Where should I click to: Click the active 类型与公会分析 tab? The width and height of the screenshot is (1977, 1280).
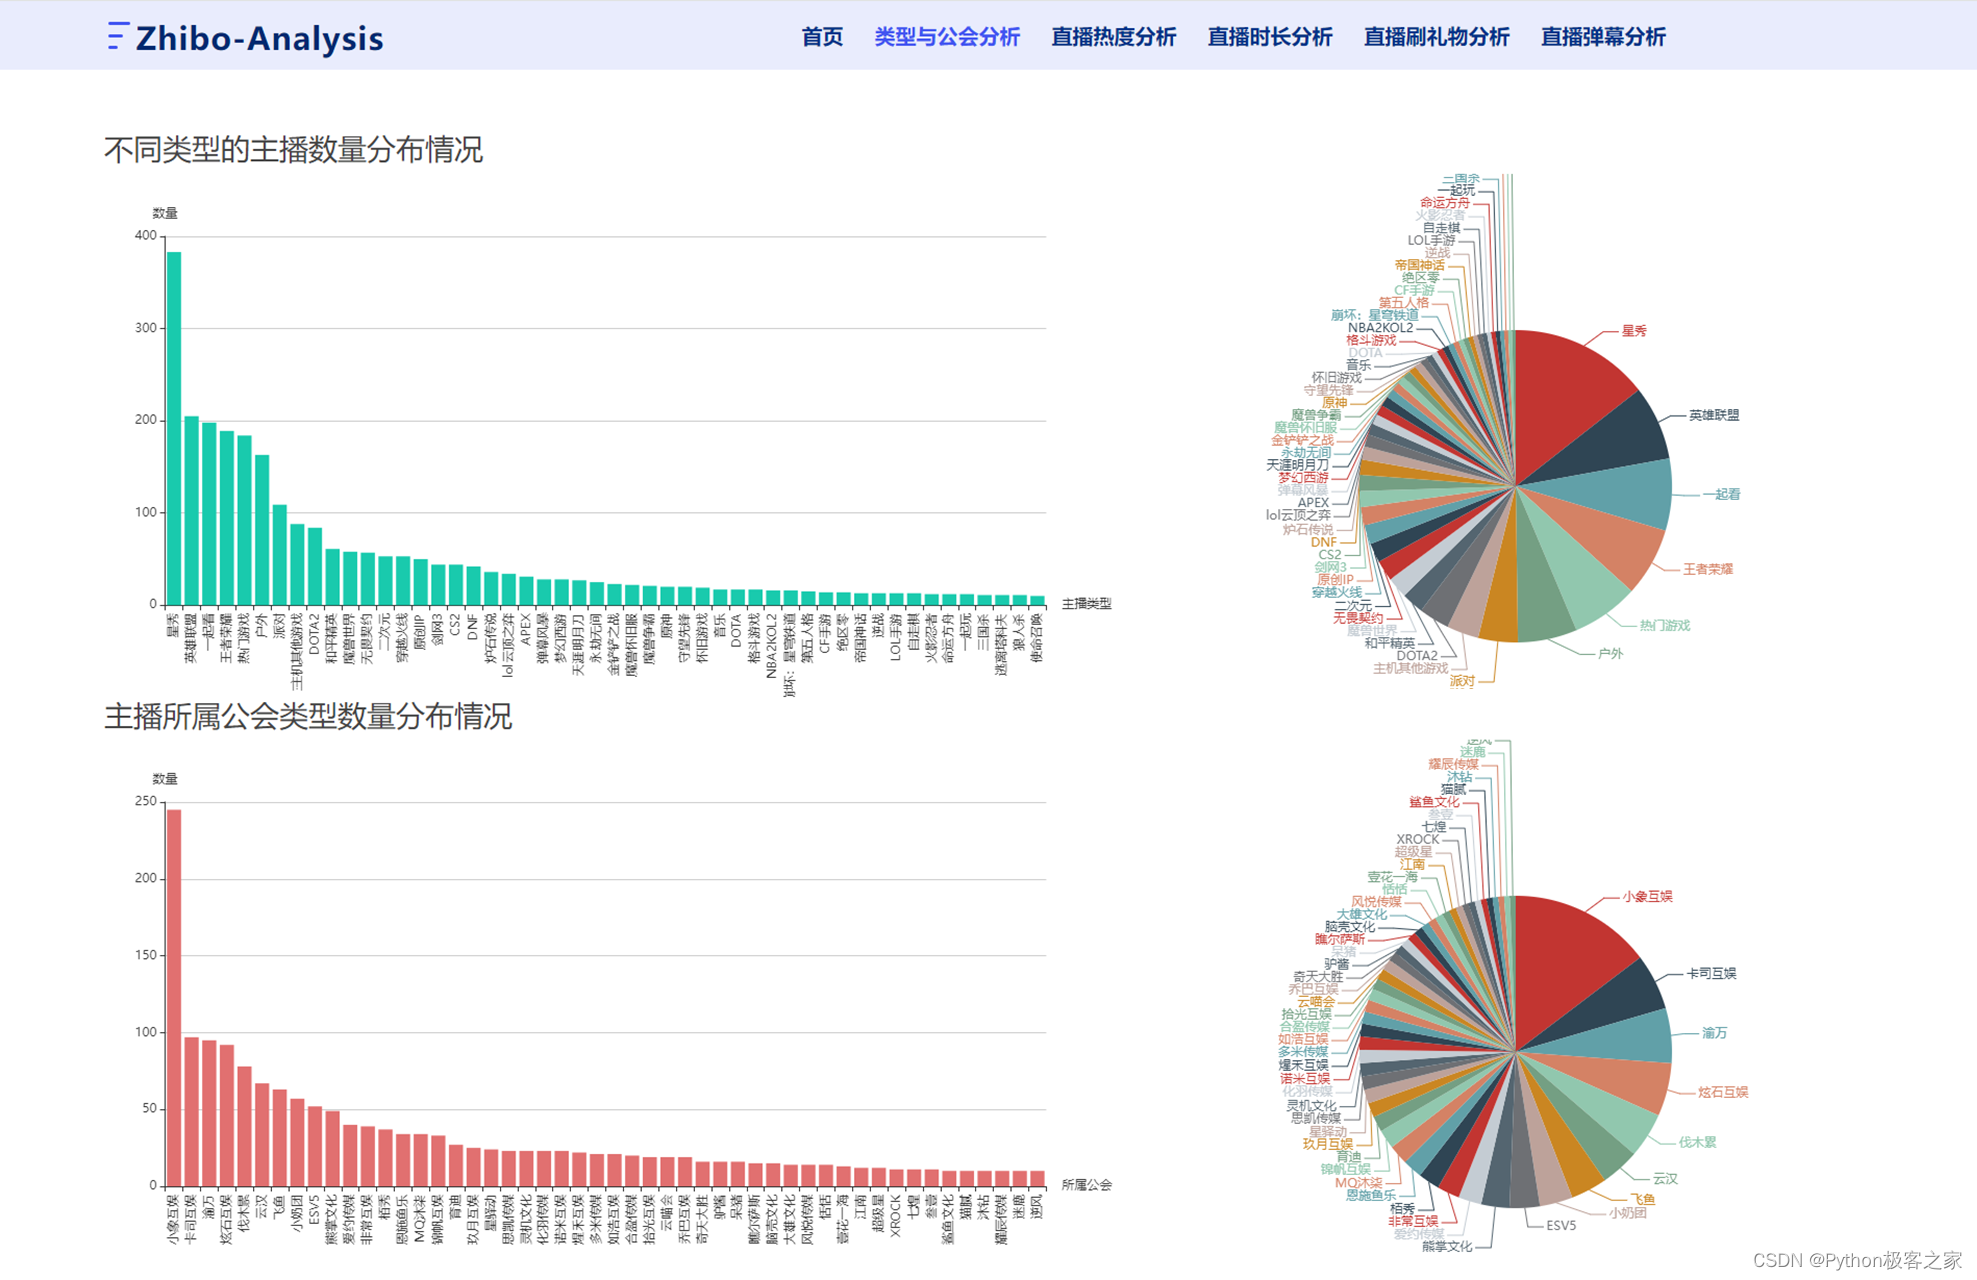pos(946,37)
